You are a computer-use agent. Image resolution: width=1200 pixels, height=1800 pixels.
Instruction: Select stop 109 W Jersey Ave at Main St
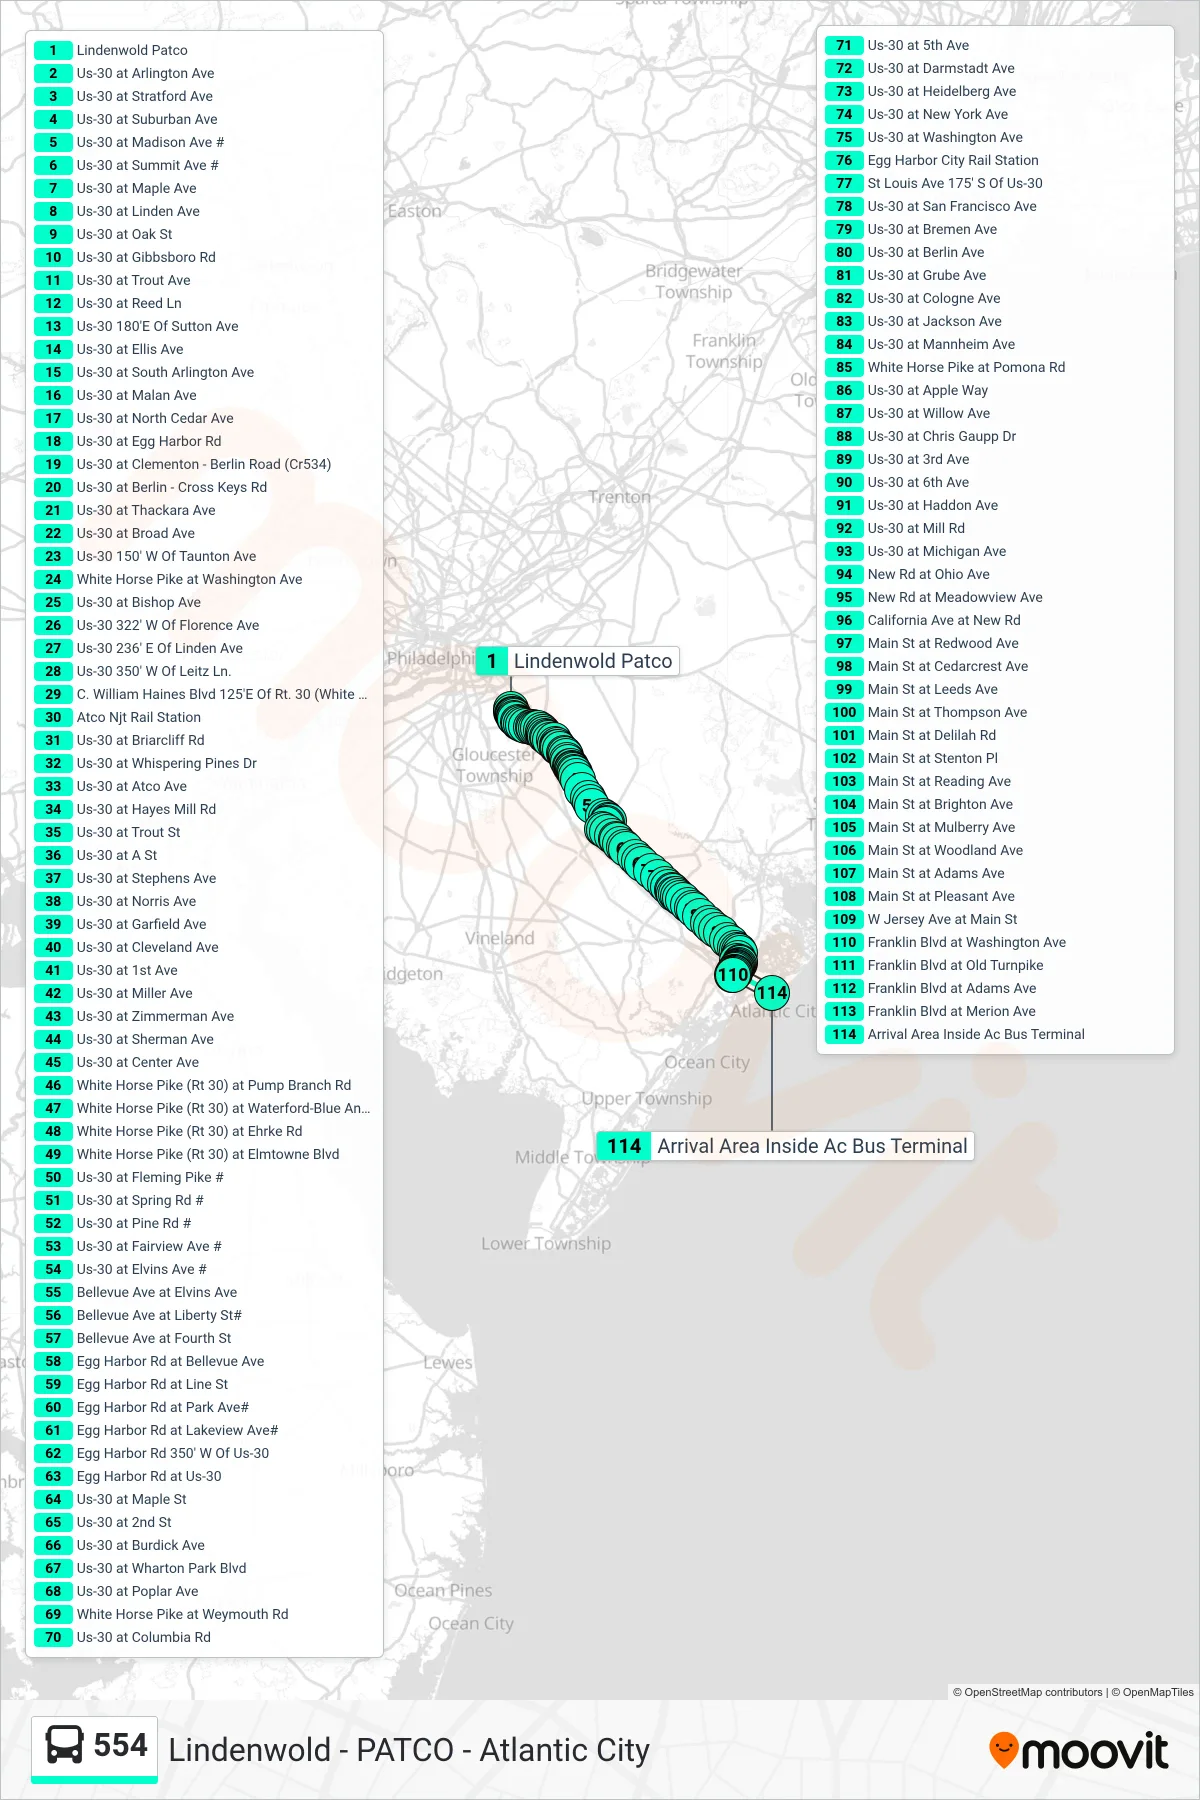tap(922, 919)
